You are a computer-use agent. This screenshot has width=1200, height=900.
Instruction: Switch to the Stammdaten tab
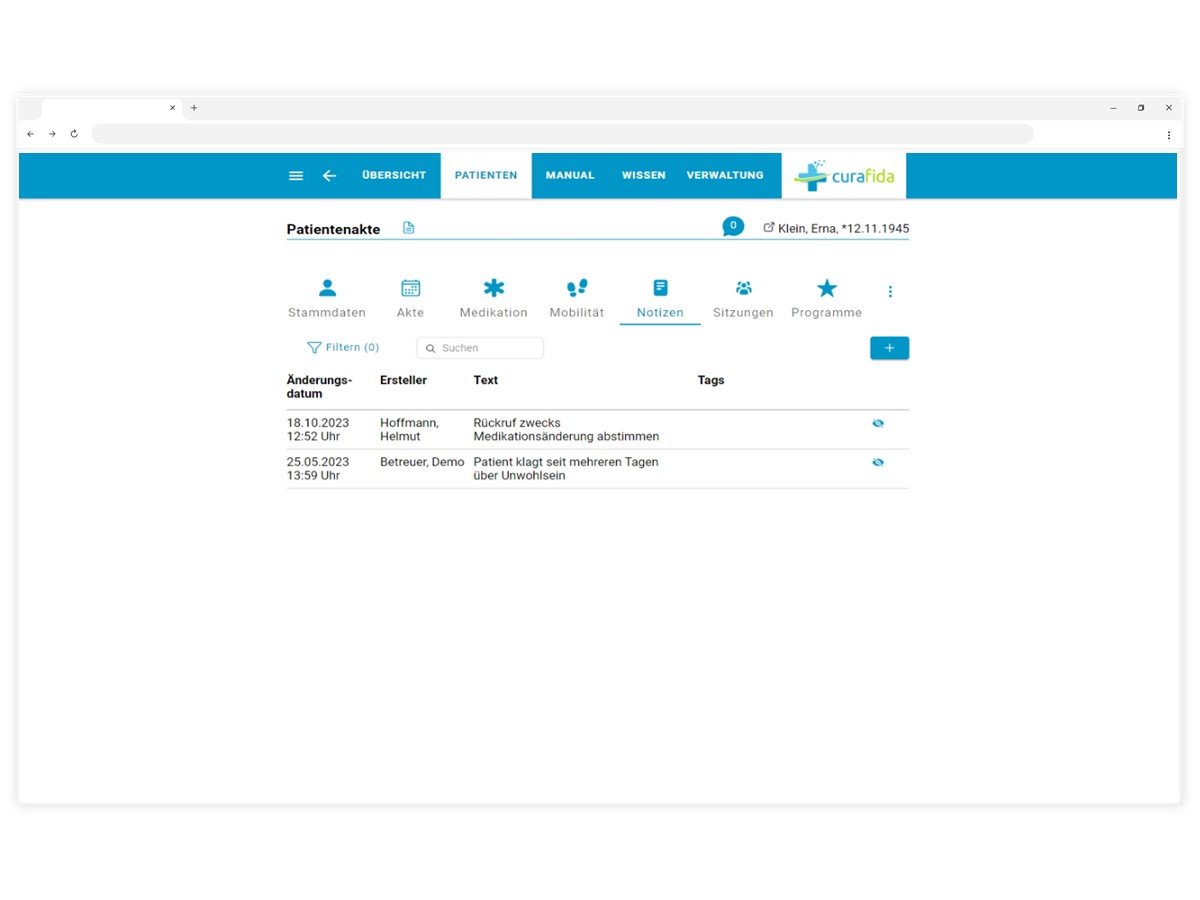tap(327, 299)
